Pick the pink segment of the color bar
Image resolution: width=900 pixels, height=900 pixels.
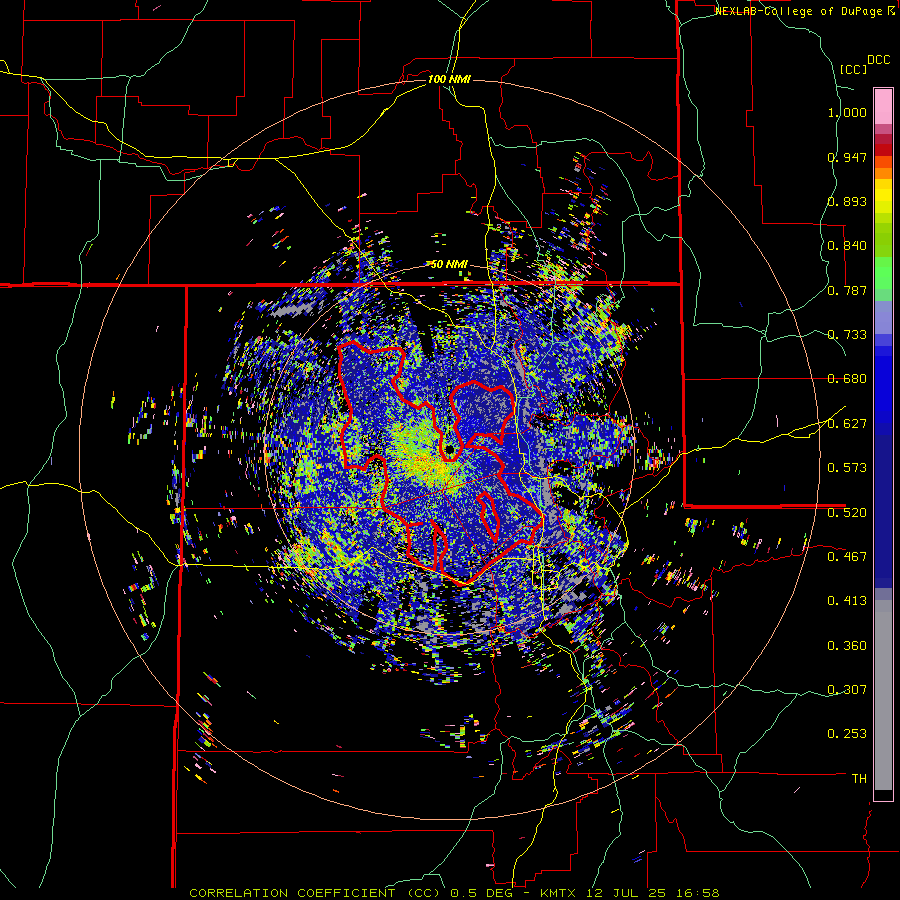883,106
